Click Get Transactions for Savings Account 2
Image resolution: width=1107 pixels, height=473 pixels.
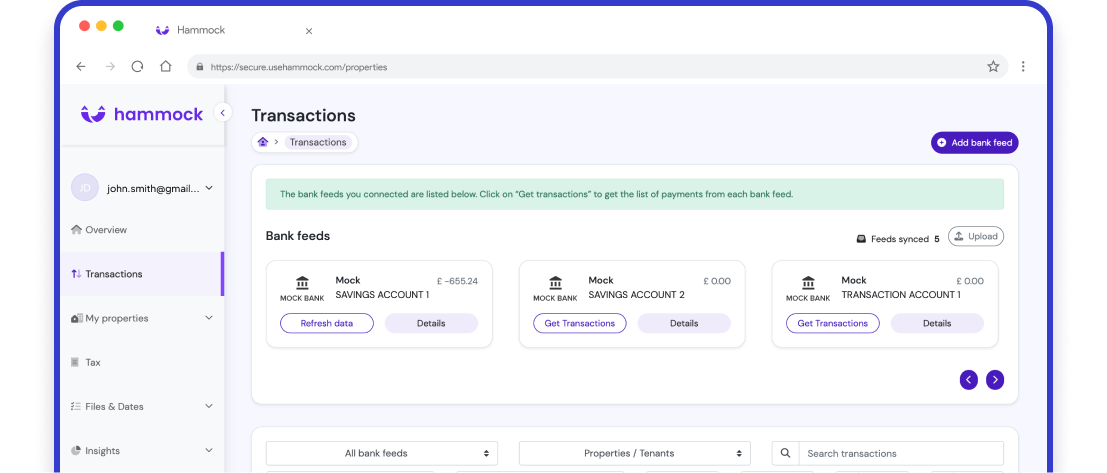point(579,323)
